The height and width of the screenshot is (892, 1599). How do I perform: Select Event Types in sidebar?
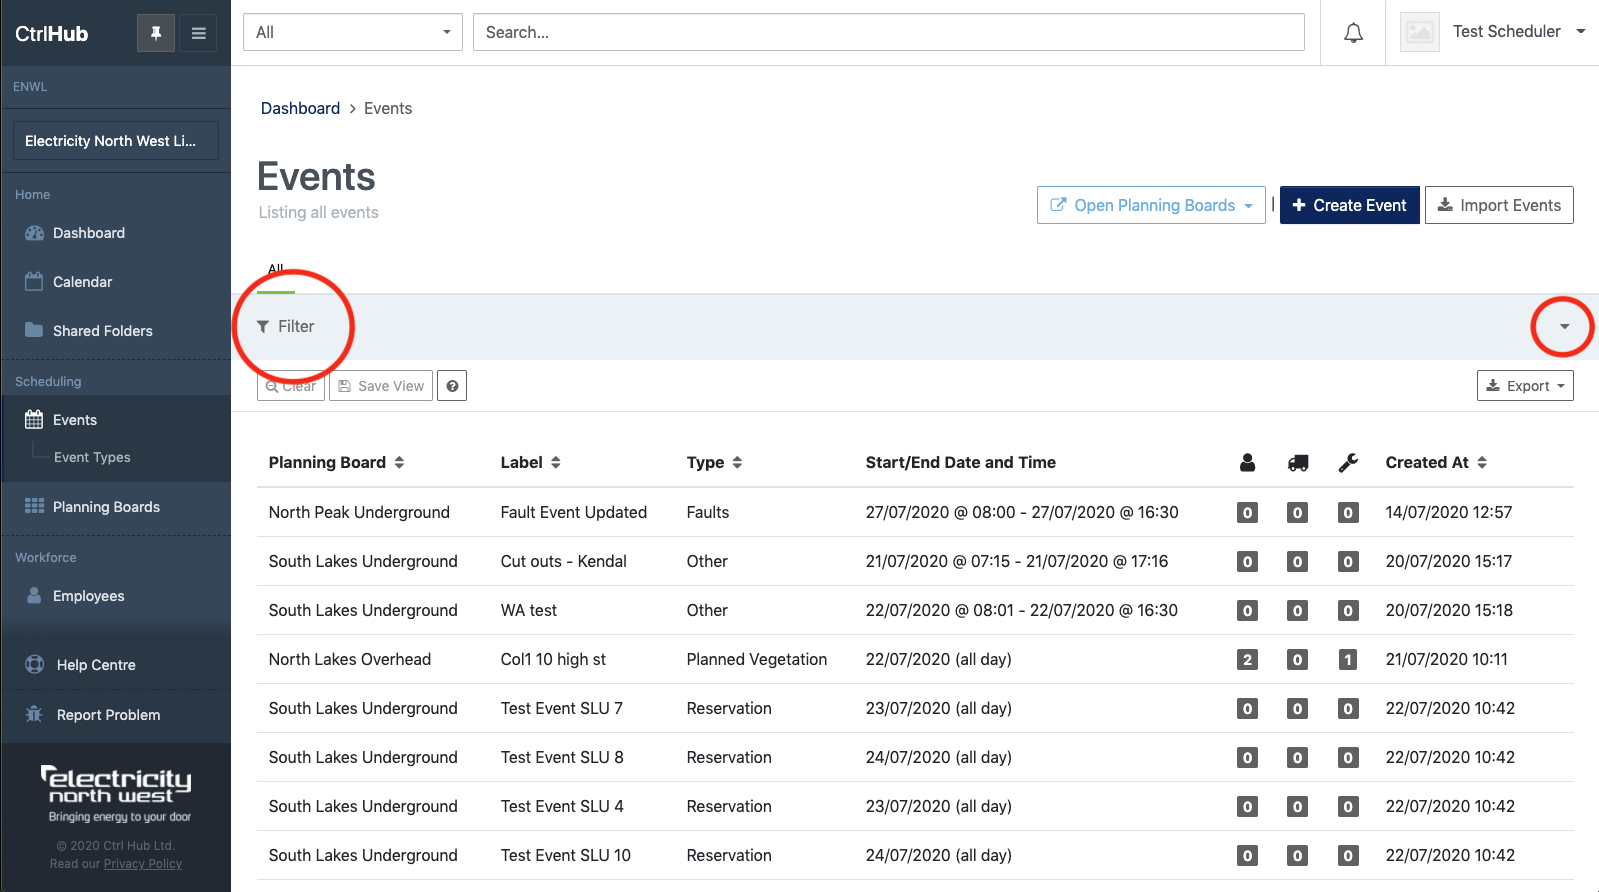pos(92,457)
